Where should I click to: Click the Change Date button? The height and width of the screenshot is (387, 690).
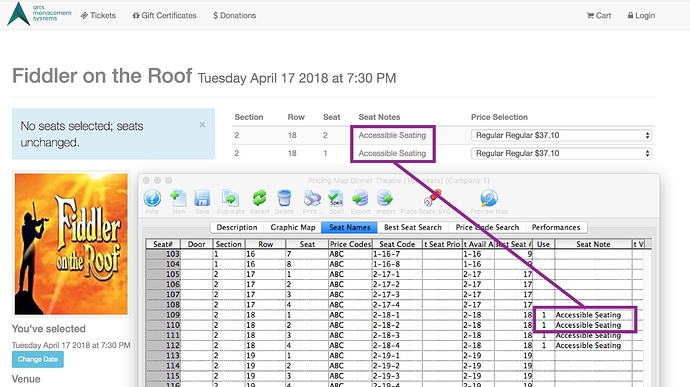pos(38,359)
